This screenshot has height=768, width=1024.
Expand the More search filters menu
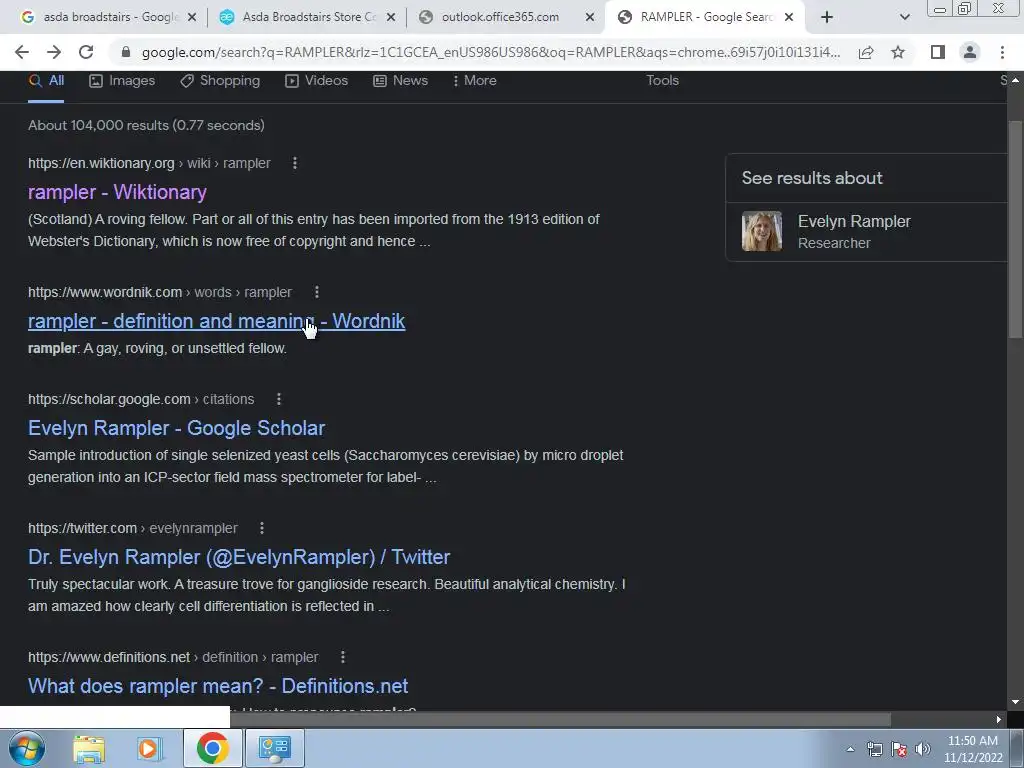click(x=475, y=81)
